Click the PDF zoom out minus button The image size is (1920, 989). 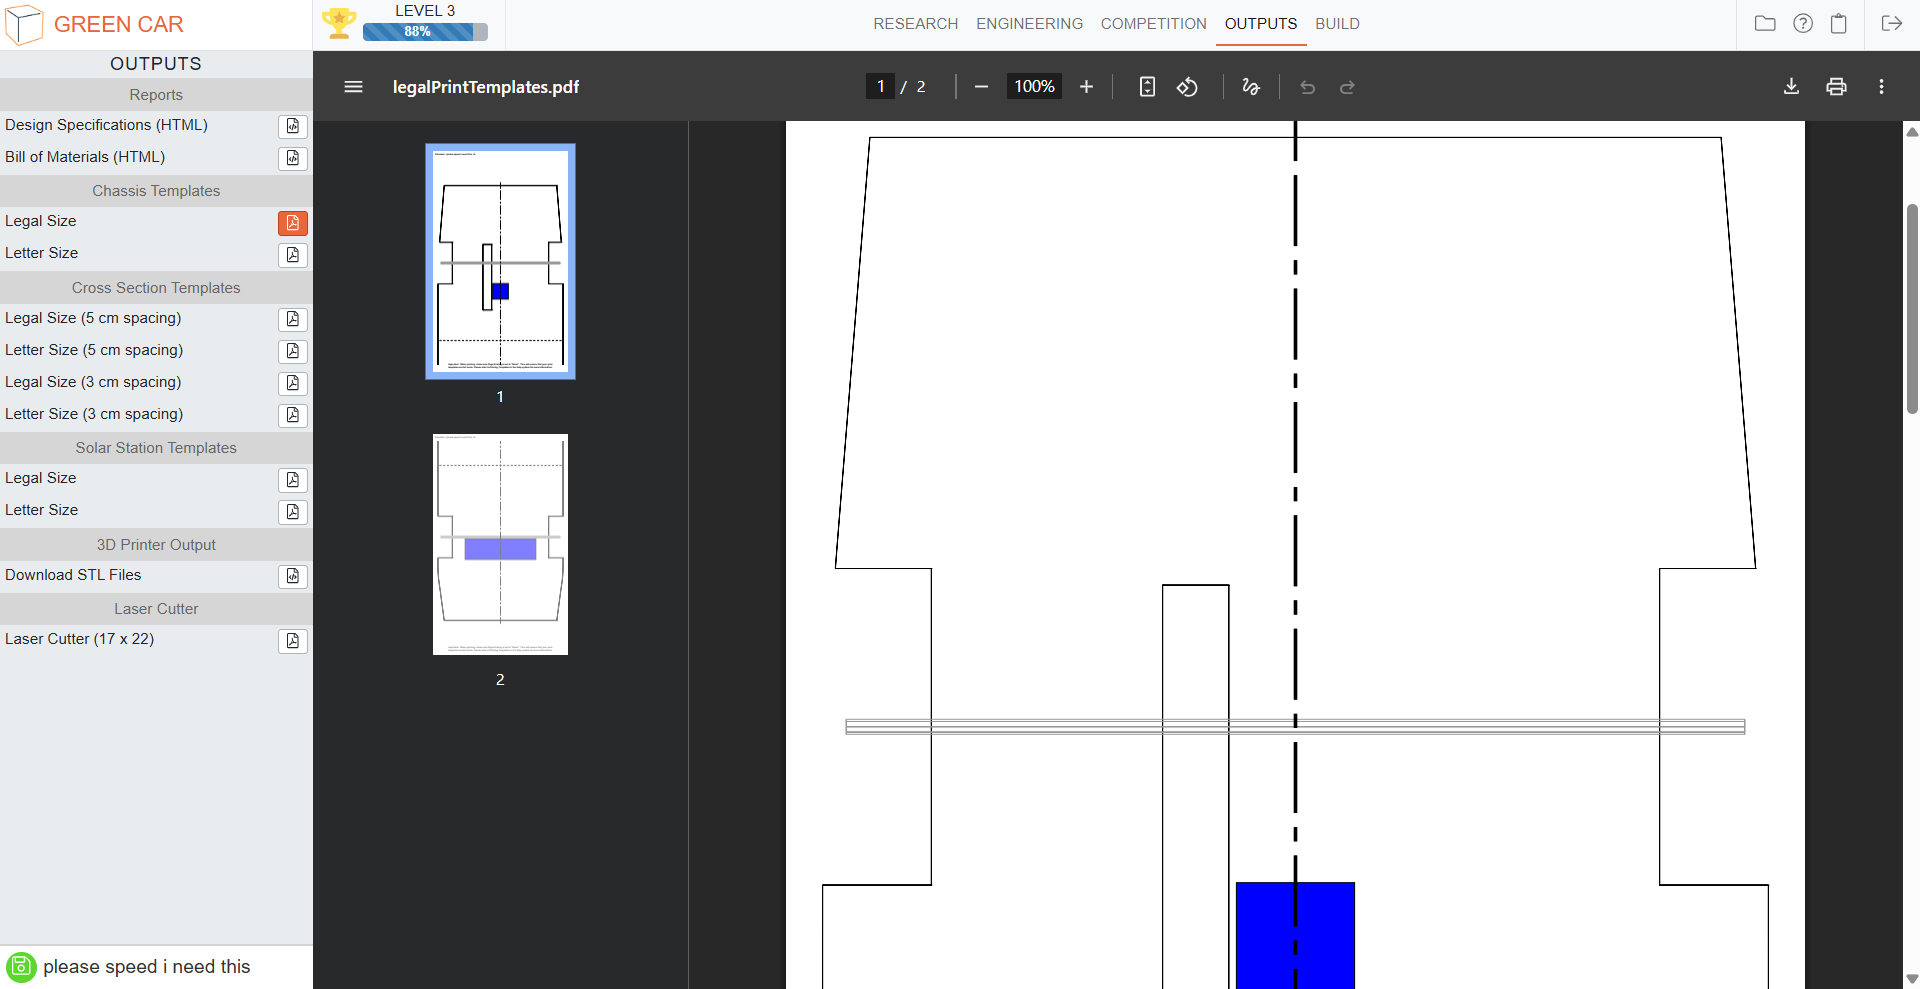[x=981, y=87]
